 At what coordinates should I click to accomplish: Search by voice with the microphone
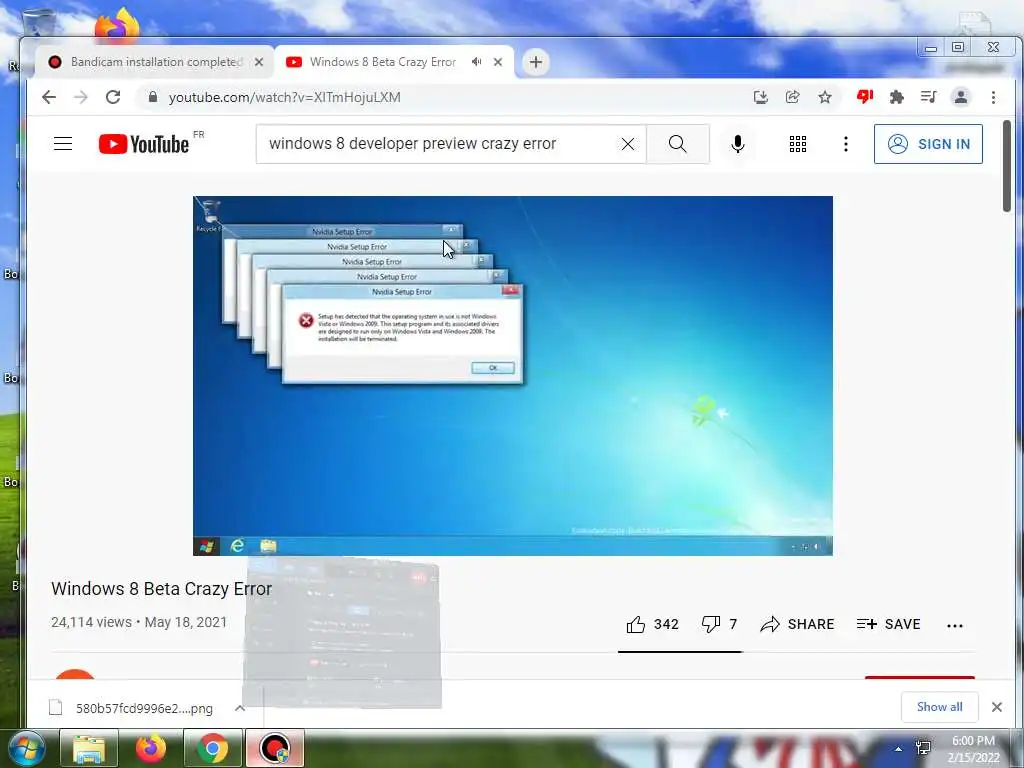click(x=738, y=144)
